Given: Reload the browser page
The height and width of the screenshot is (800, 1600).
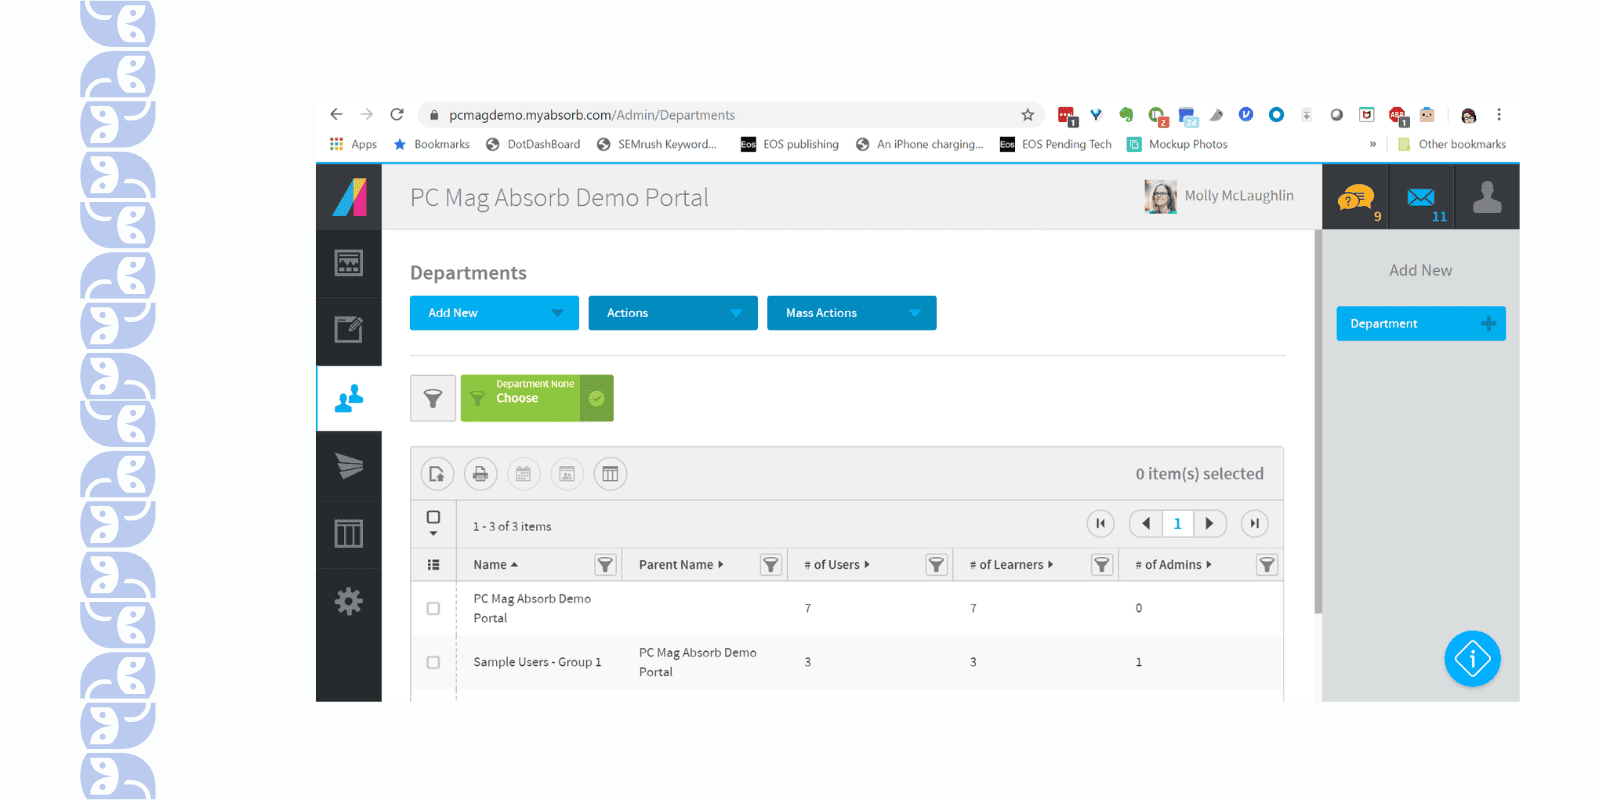Looking at the screenshot, I should (397, 115).
